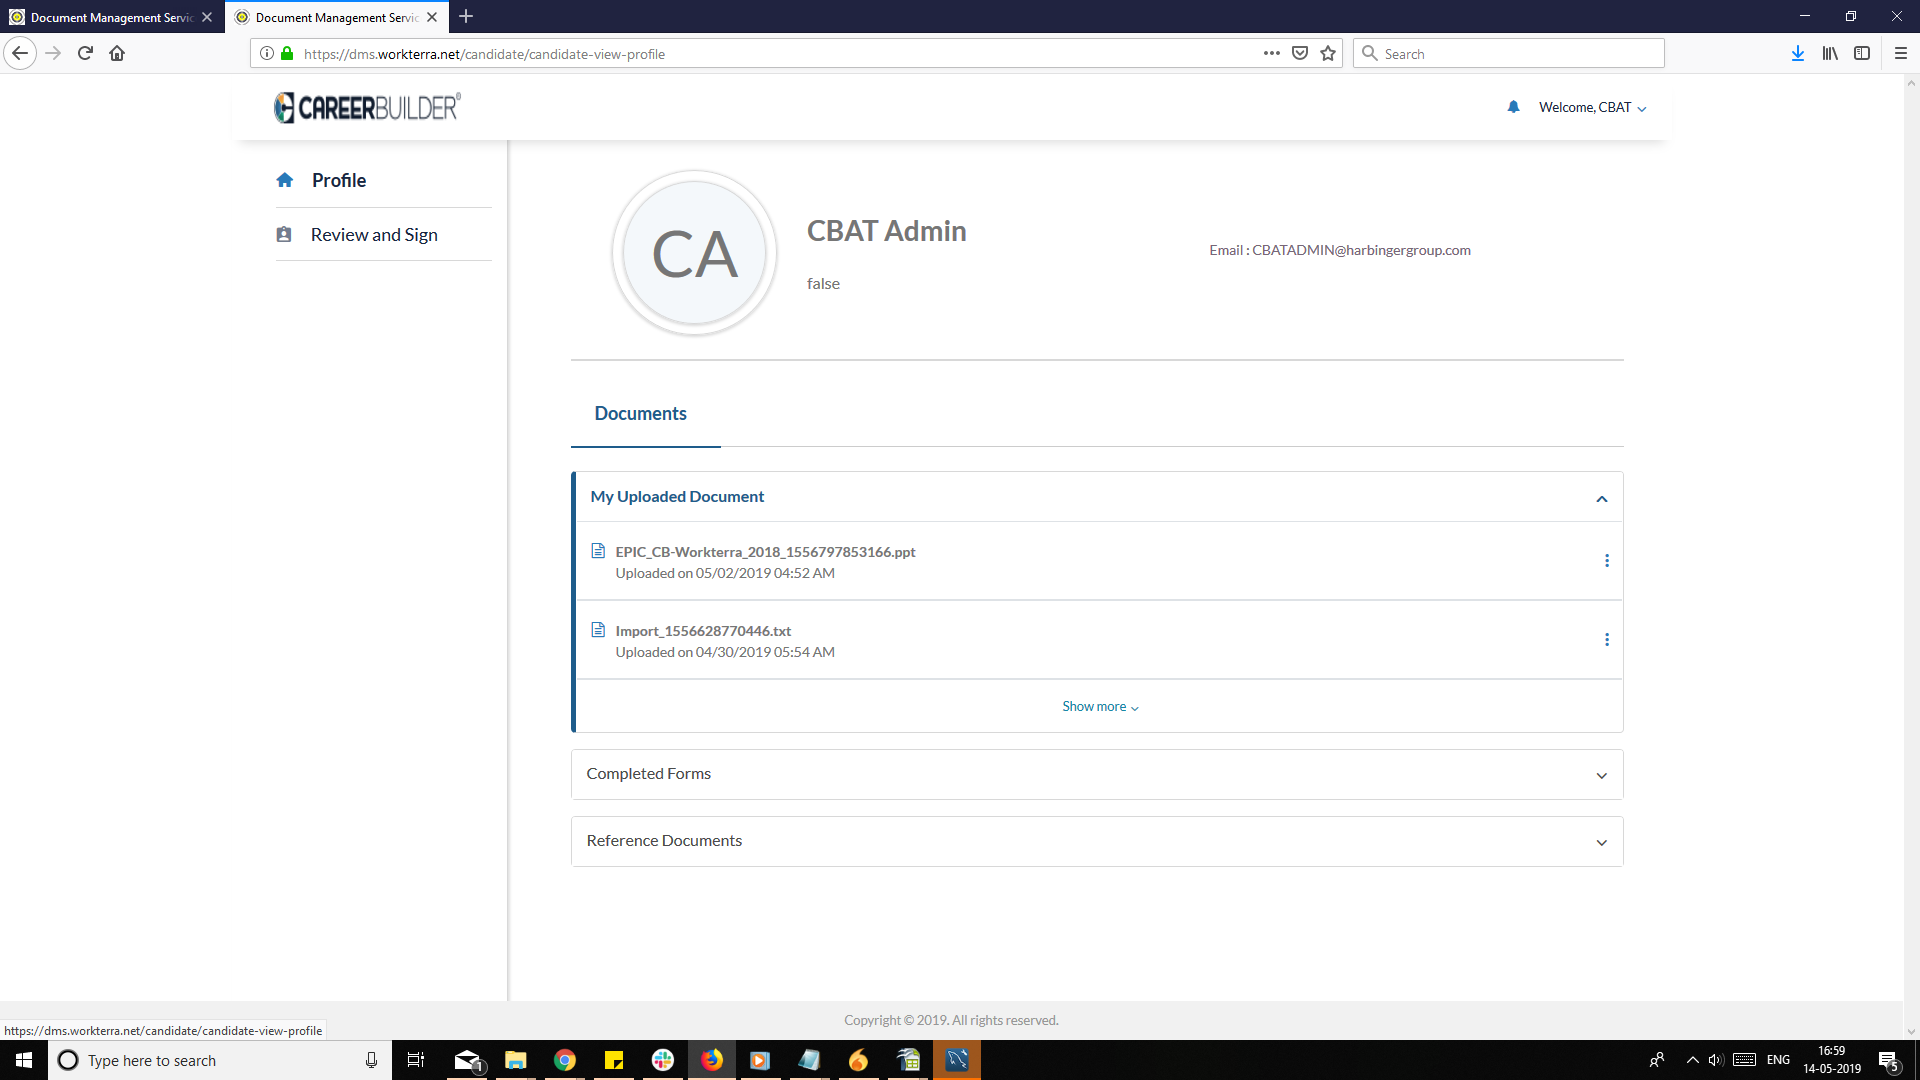Open Review and Sign in sidebar
The width and height of the screenshot is (1920, 1080).
(x=374, y=234)
